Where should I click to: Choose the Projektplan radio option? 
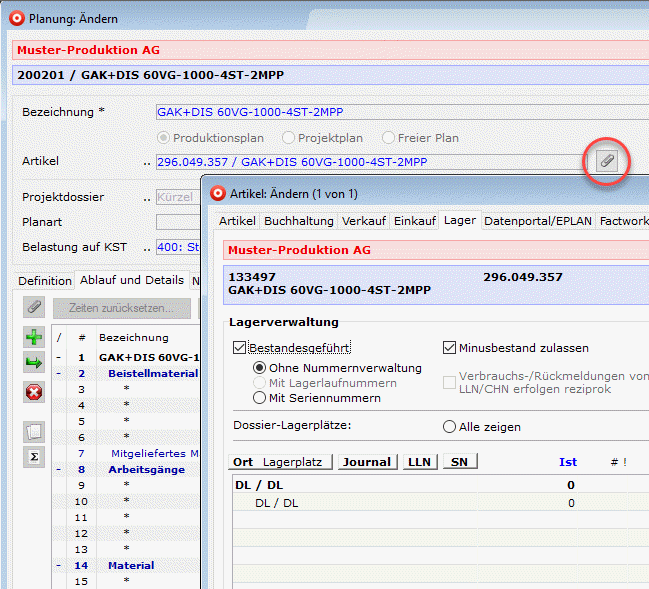pyautogui.click(x=289, y=138)
